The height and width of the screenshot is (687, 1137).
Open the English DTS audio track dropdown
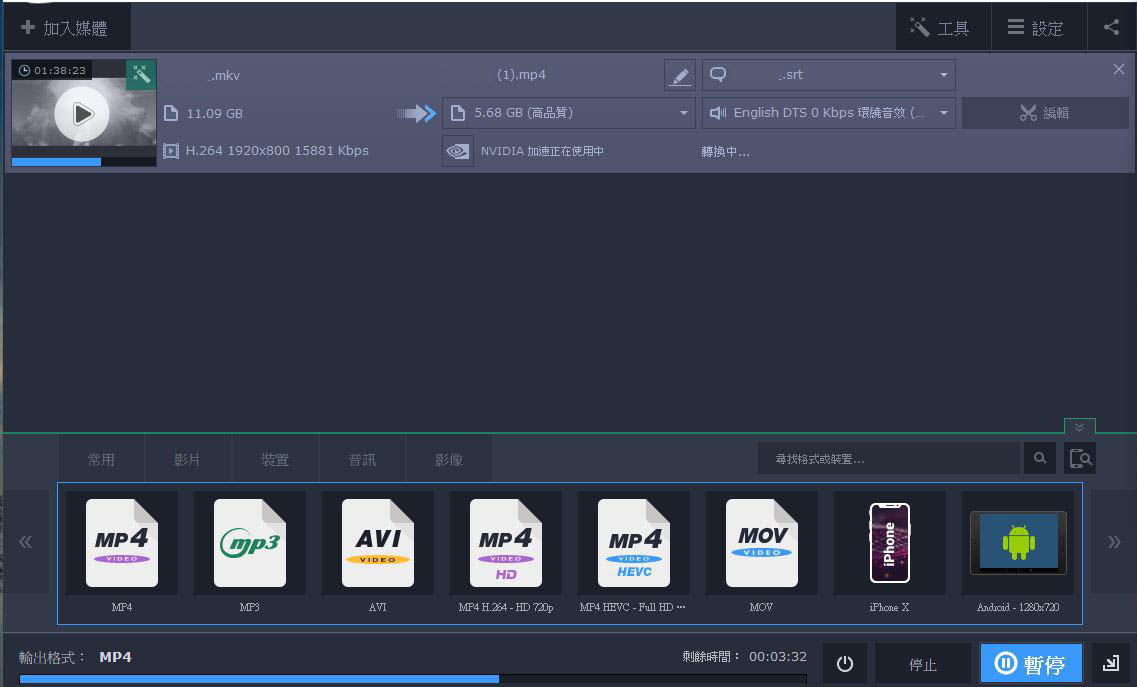click(828, 113)
